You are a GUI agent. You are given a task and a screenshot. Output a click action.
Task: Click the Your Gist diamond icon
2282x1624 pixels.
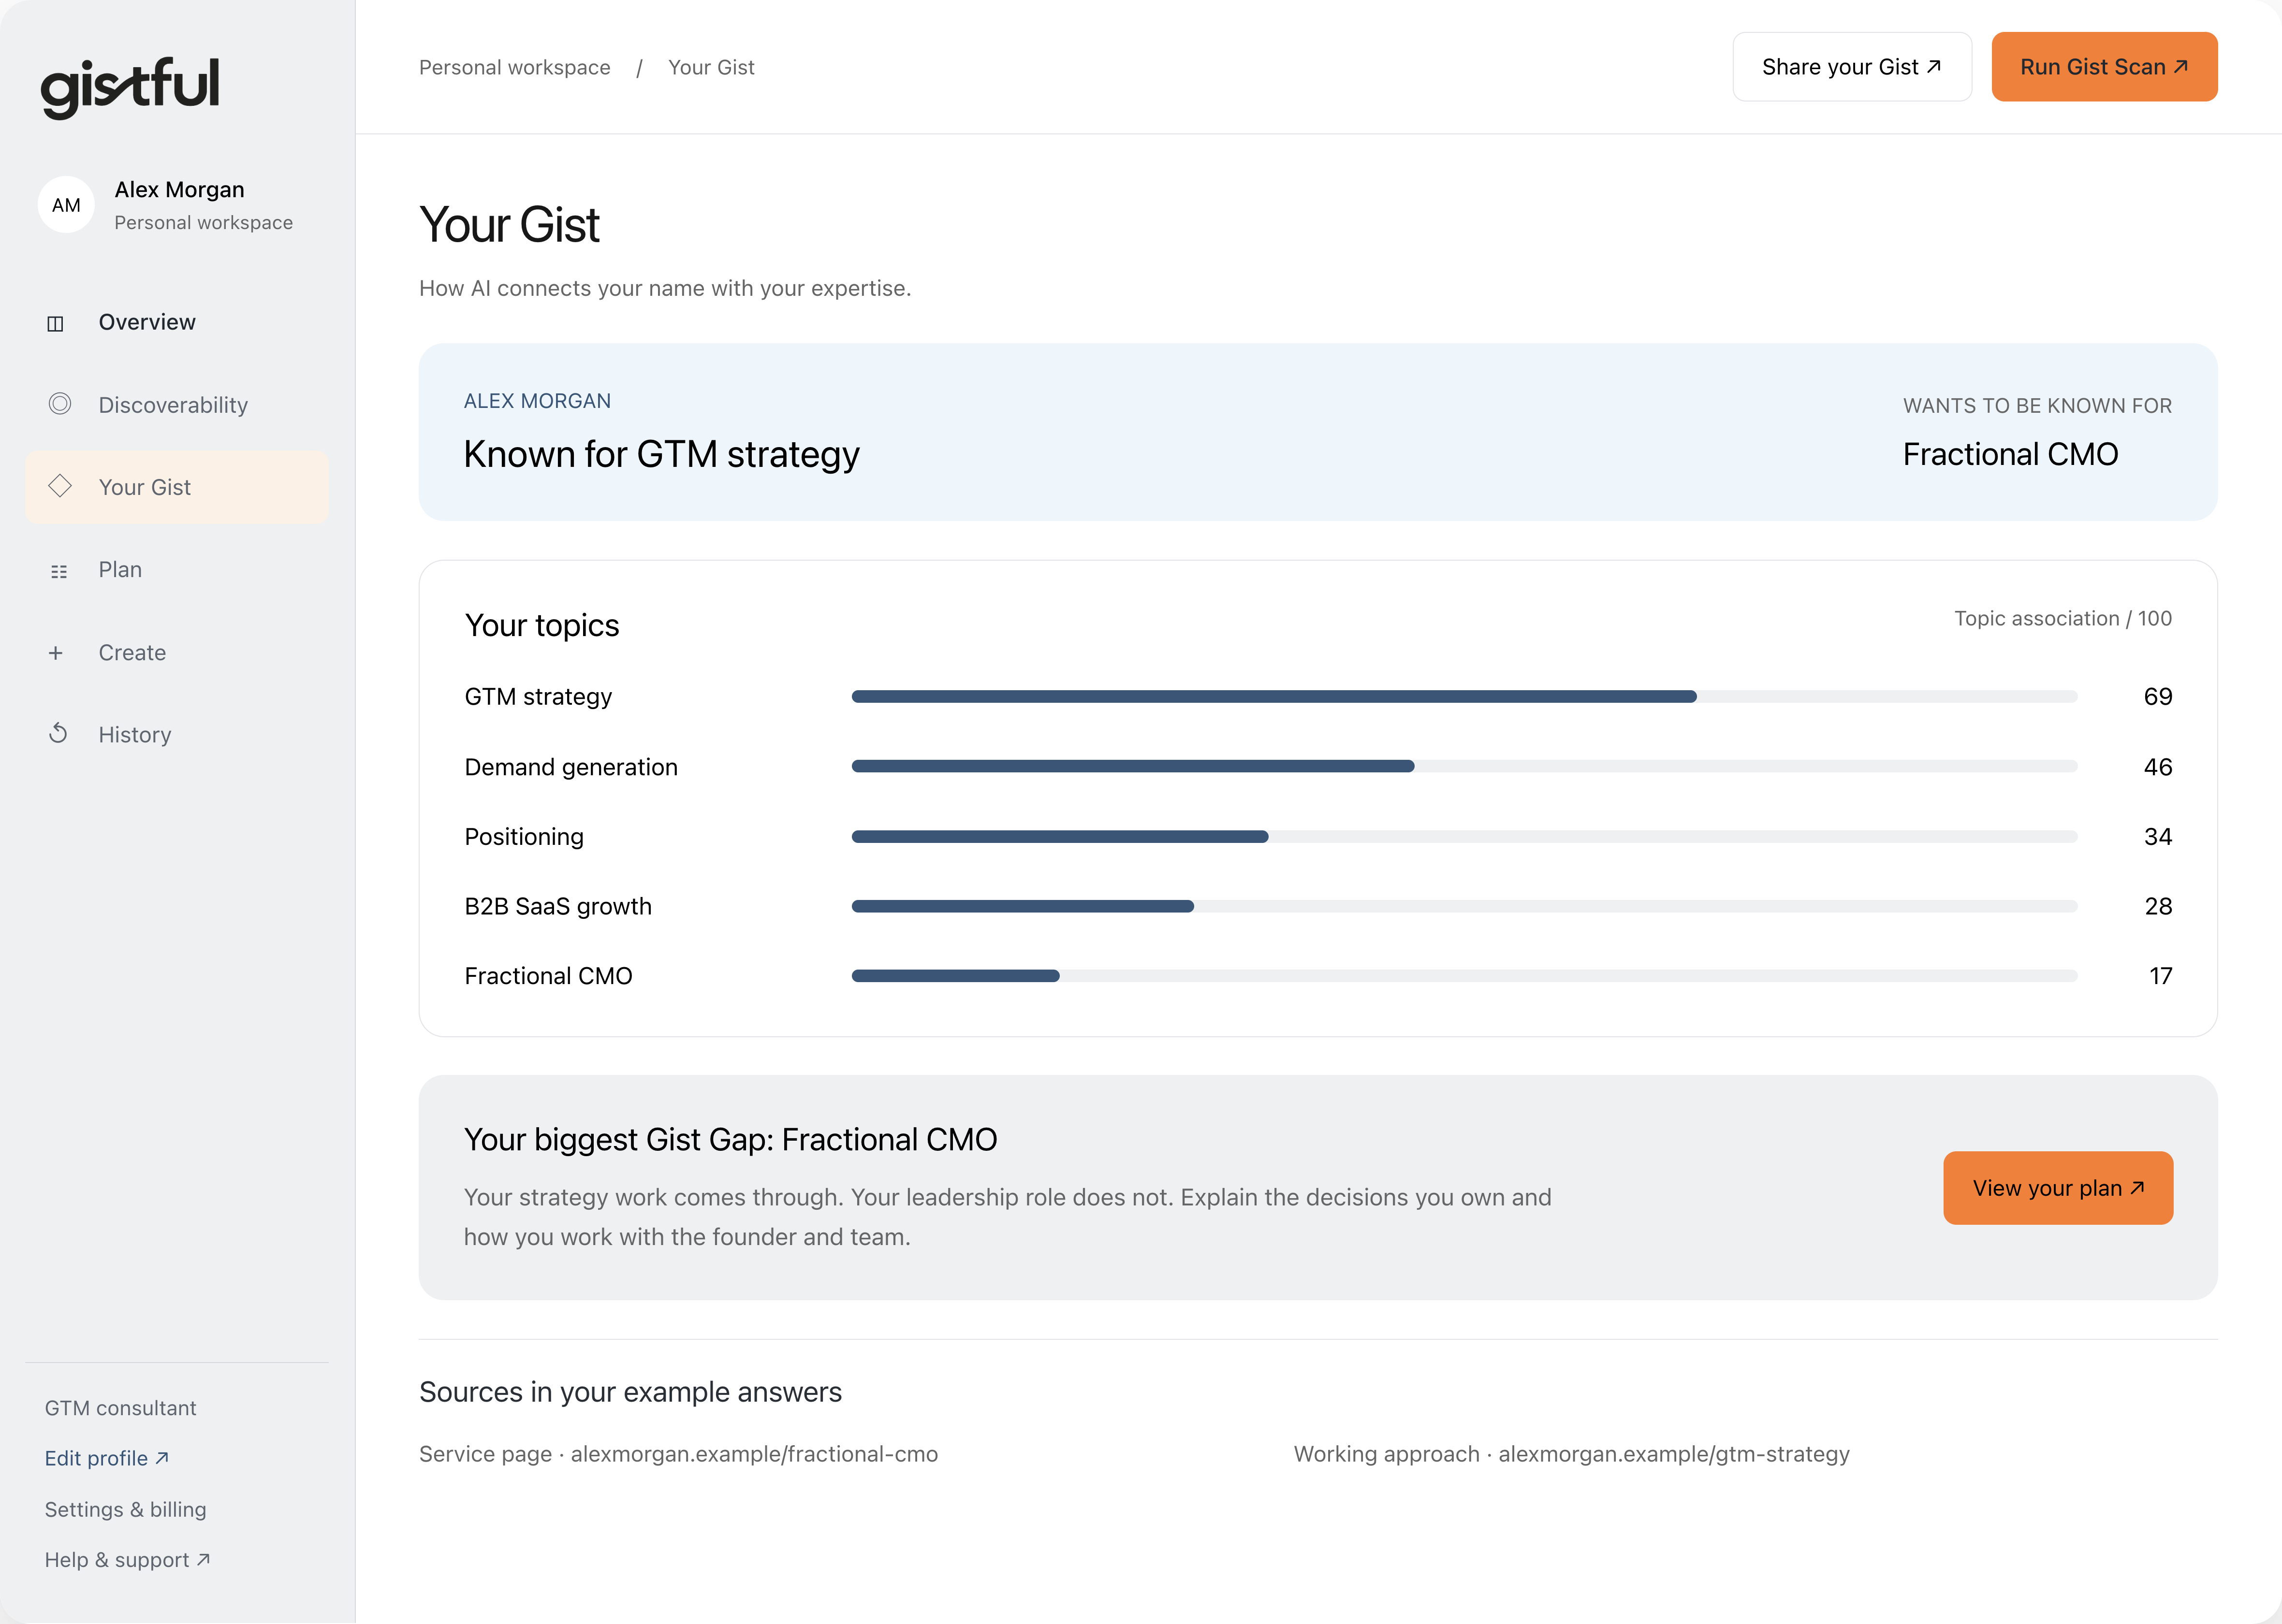point(60,486)
